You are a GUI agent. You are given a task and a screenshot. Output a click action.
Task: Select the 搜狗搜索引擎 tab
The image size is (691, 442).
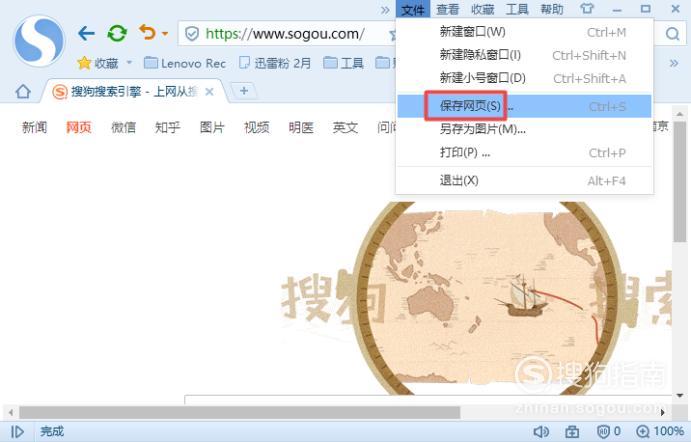(134, 92)
